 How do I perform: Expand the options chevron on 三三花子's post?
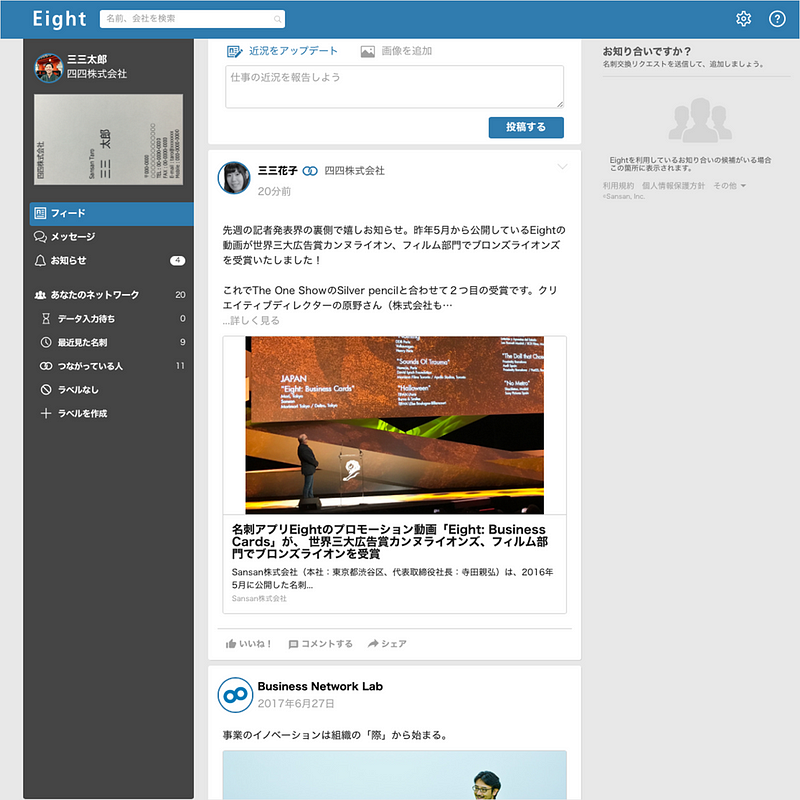point(562,167)
